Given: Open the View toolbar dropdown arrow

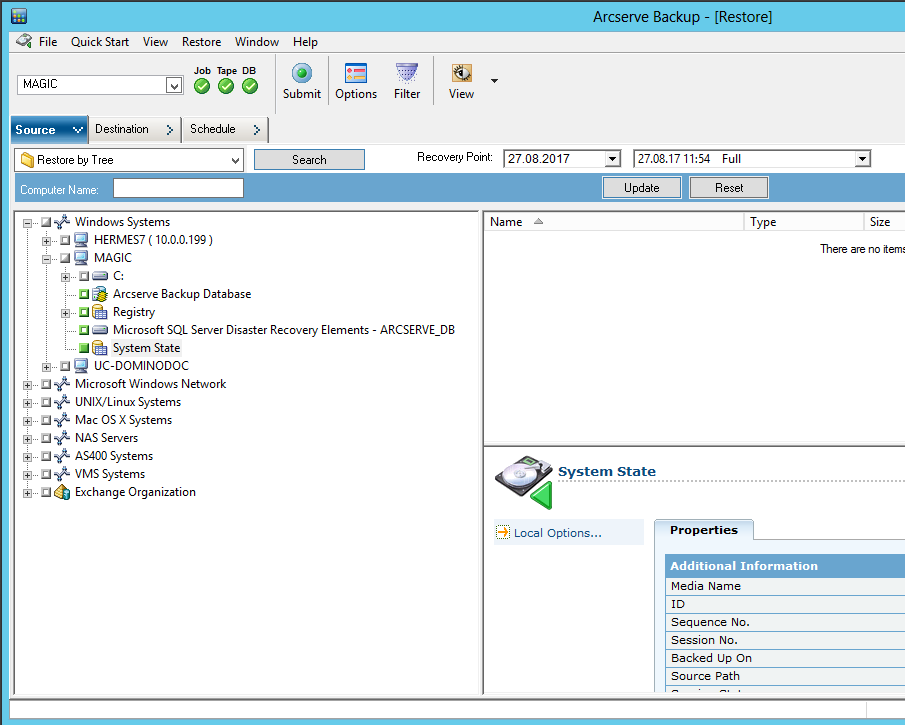Looking at the screenshot, I should tap(494, 81).
